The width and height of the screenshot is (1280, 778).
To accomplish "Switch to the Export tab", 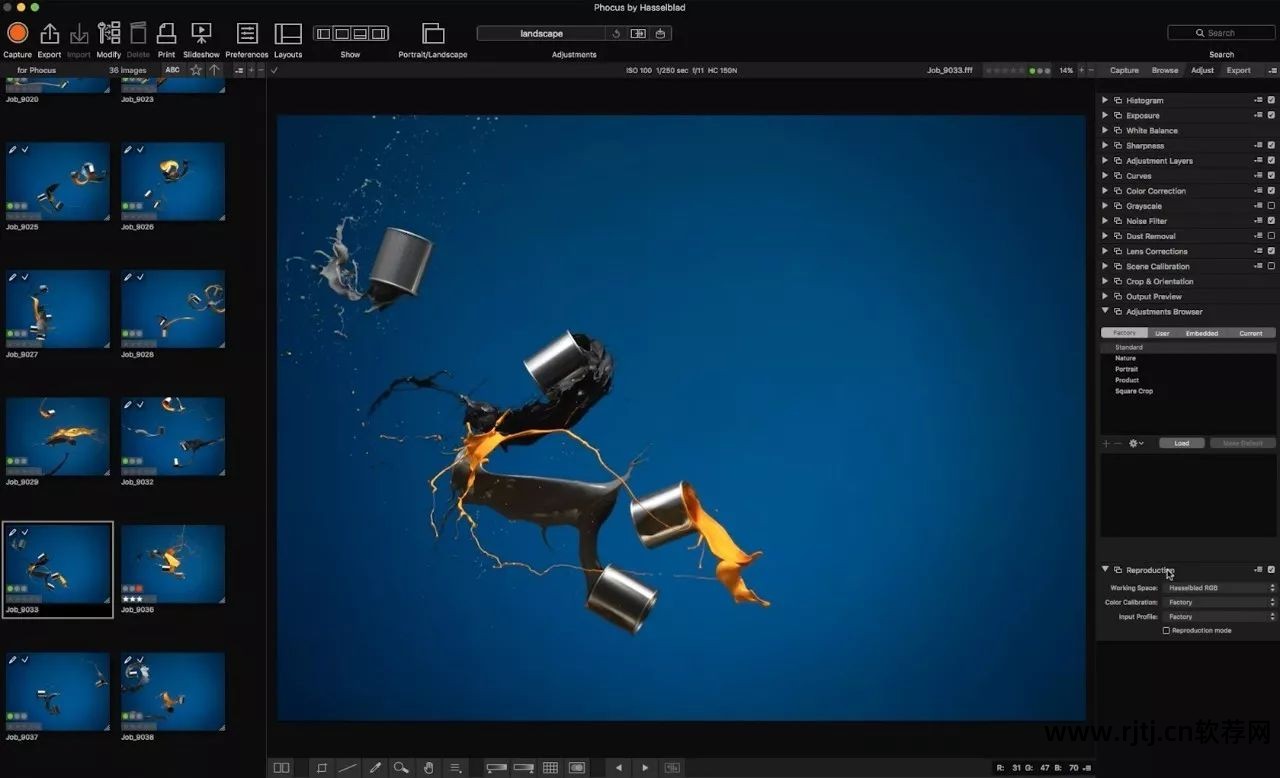I will 1238,70.
